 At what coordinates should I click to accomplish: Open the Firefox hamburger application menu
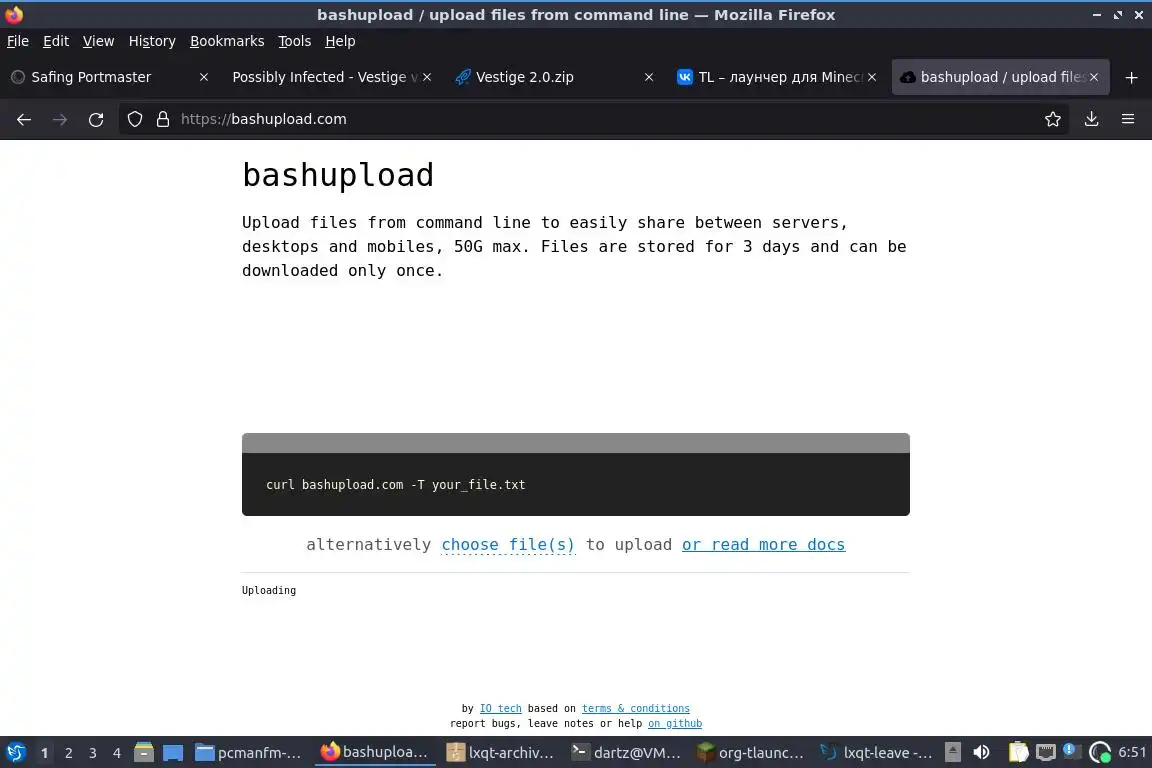click(1128, 119)
